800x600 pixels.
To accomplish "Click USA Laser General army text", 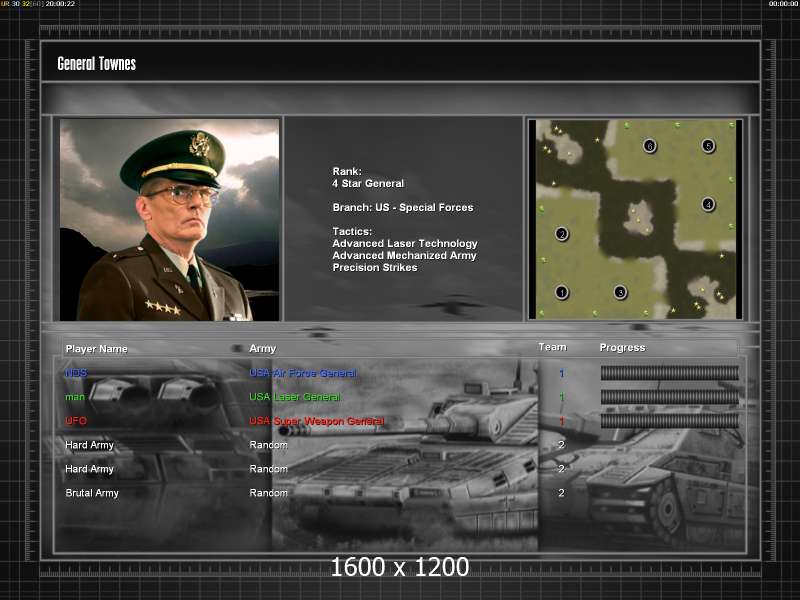I will 295,397.
